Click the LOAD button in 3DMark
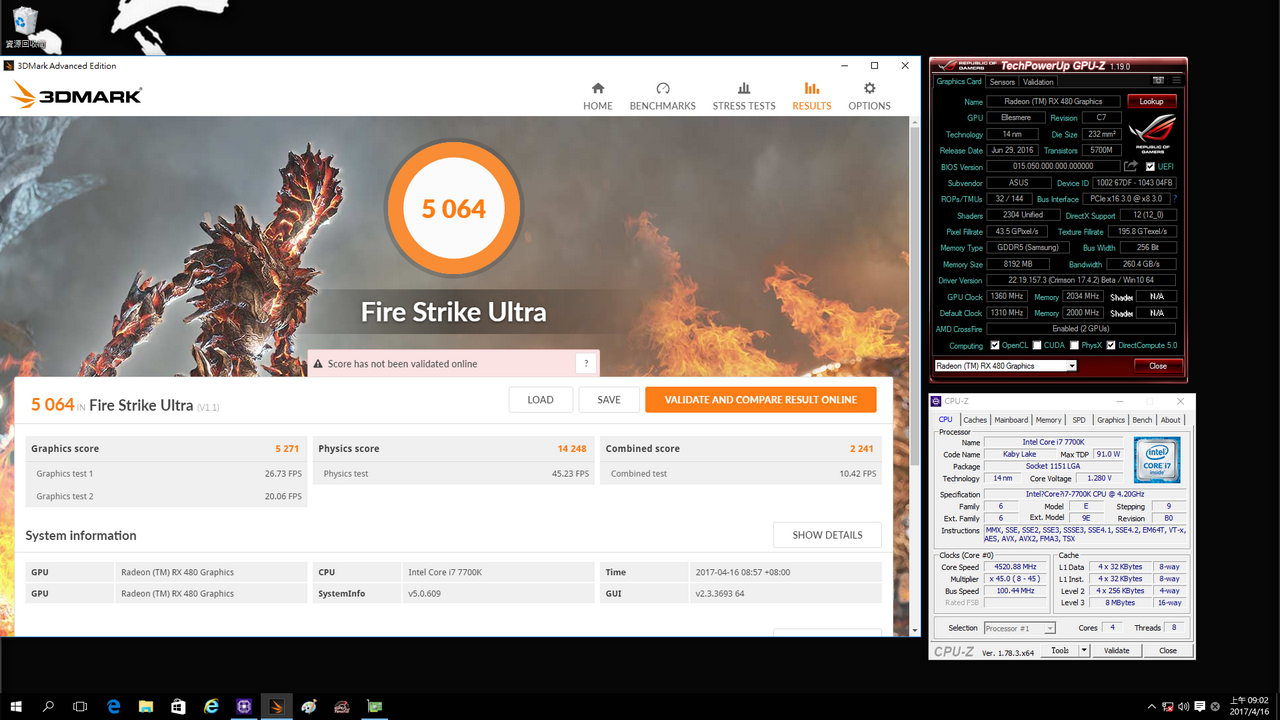Viewport: 1280px width, 720px height. [x=540, y=399]
